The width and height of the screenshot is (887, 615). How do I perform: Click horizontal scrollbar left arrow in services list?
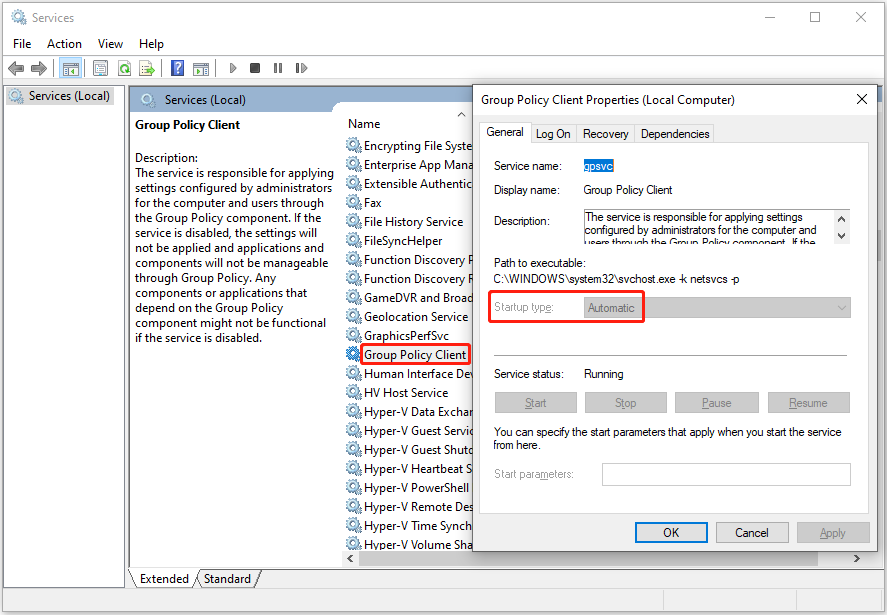point(350,558)
